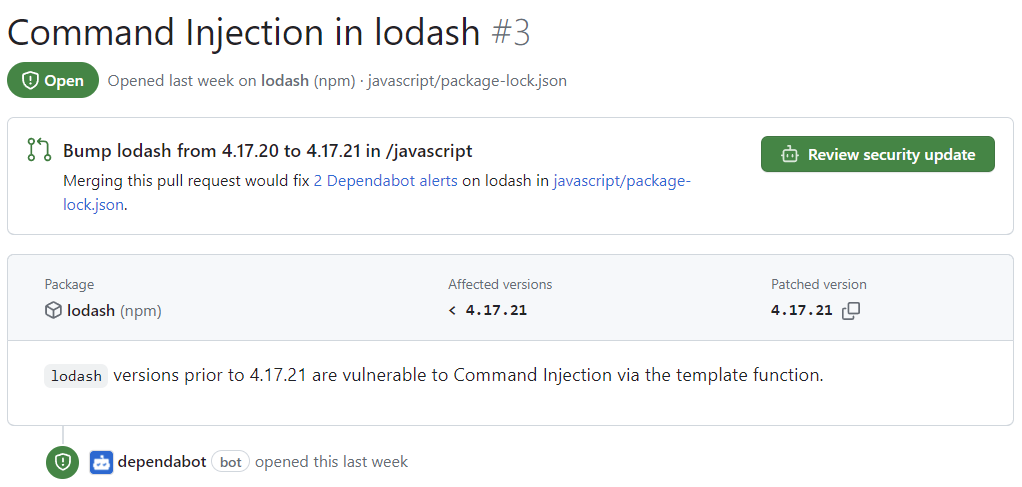The height and width of the screenshot is (487, 1022).
Task: Open javascript/package-lock.json link in description
Action: (620, 181)
